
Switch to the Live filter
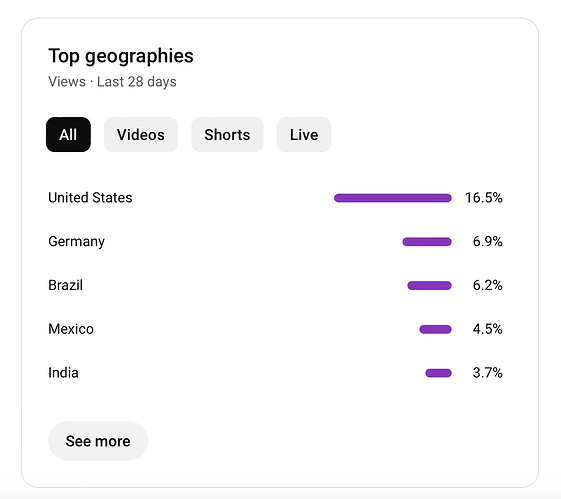click(x=304, y=134)
